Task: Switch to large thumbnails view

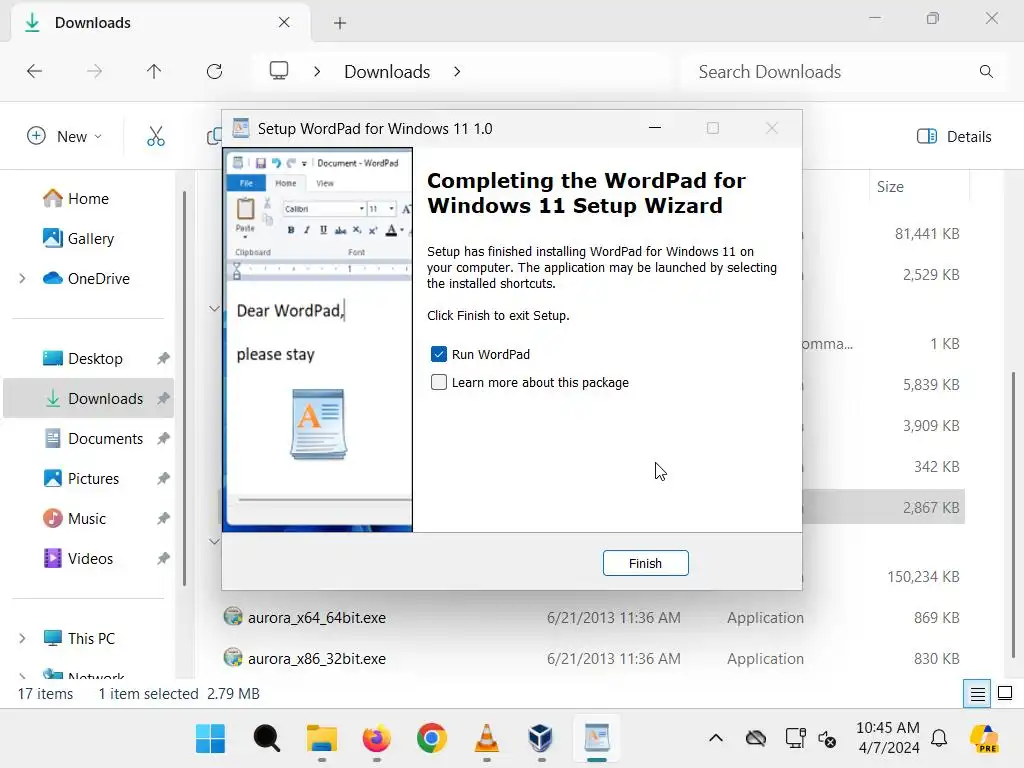Action: tap(1005, 693)
